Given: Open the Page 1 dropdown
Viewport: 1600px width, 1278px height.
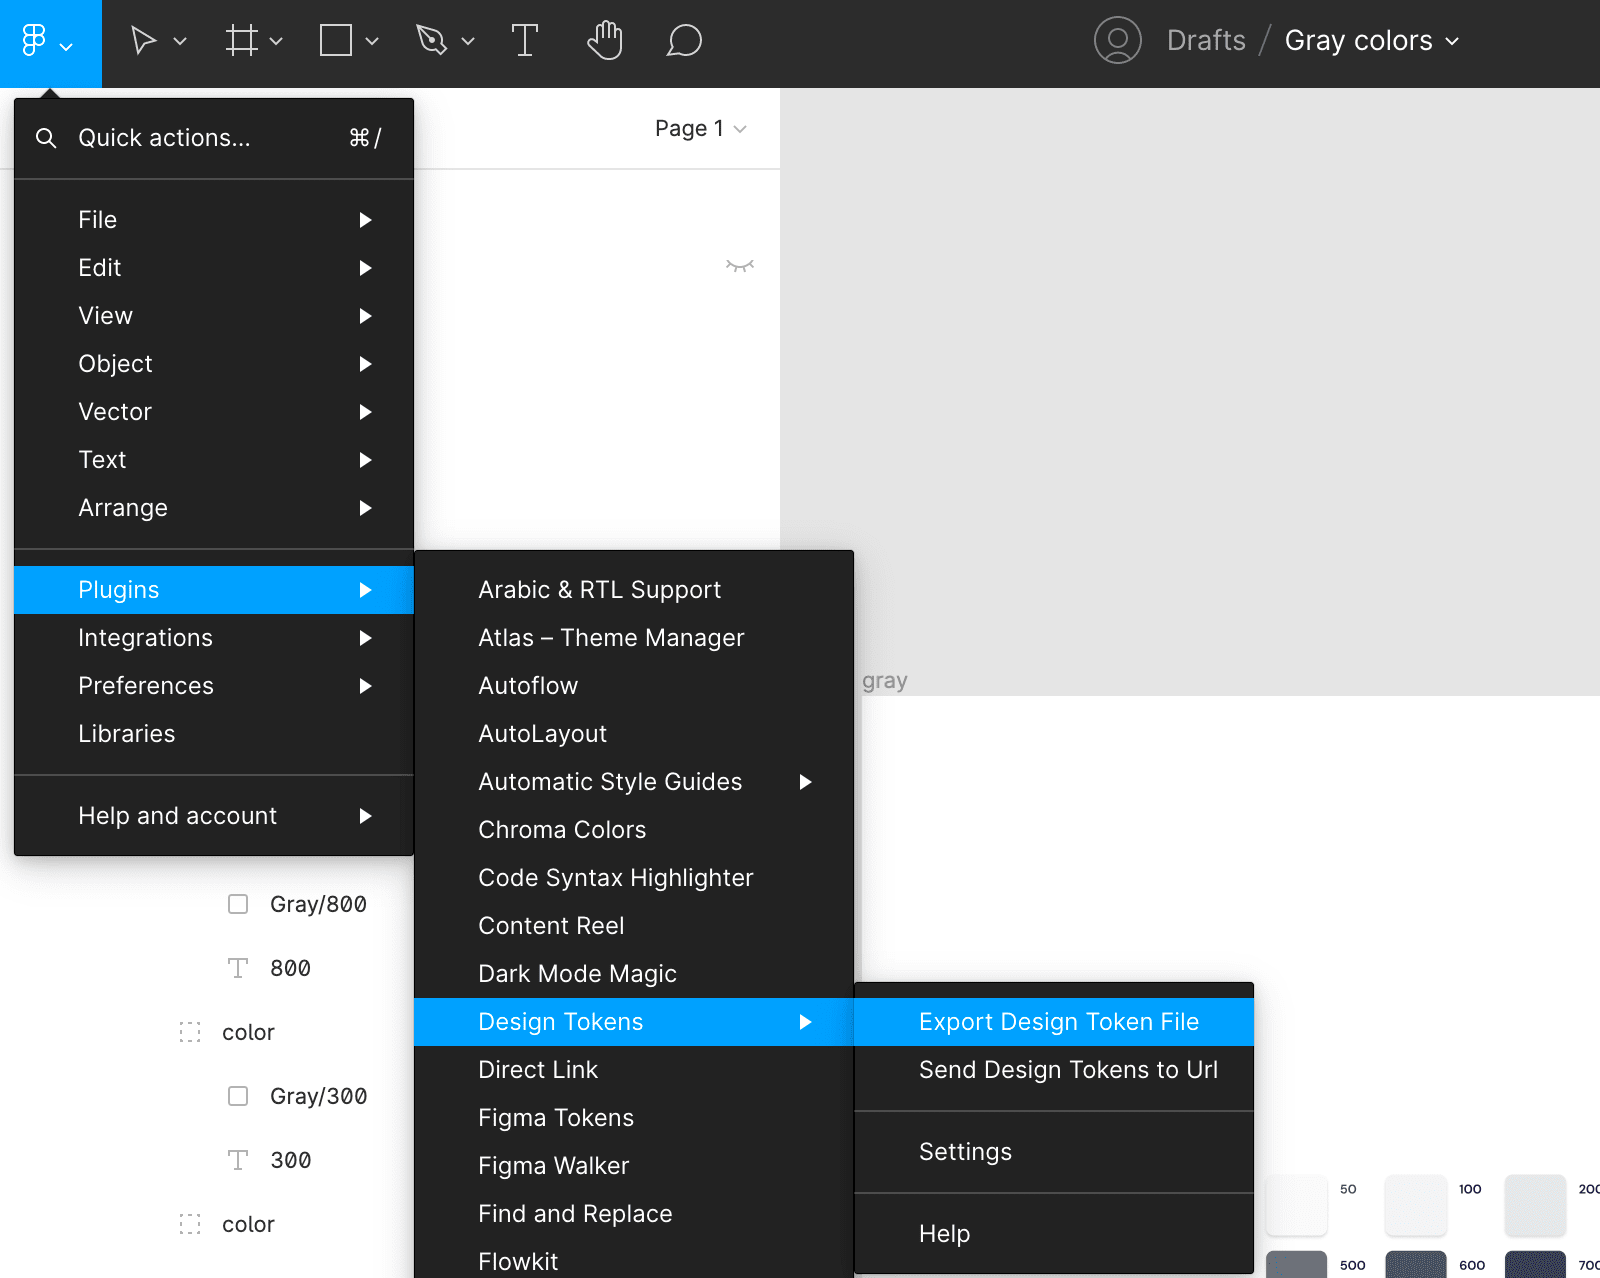Looking at the screenshot, I should click(x=701, y=128).
